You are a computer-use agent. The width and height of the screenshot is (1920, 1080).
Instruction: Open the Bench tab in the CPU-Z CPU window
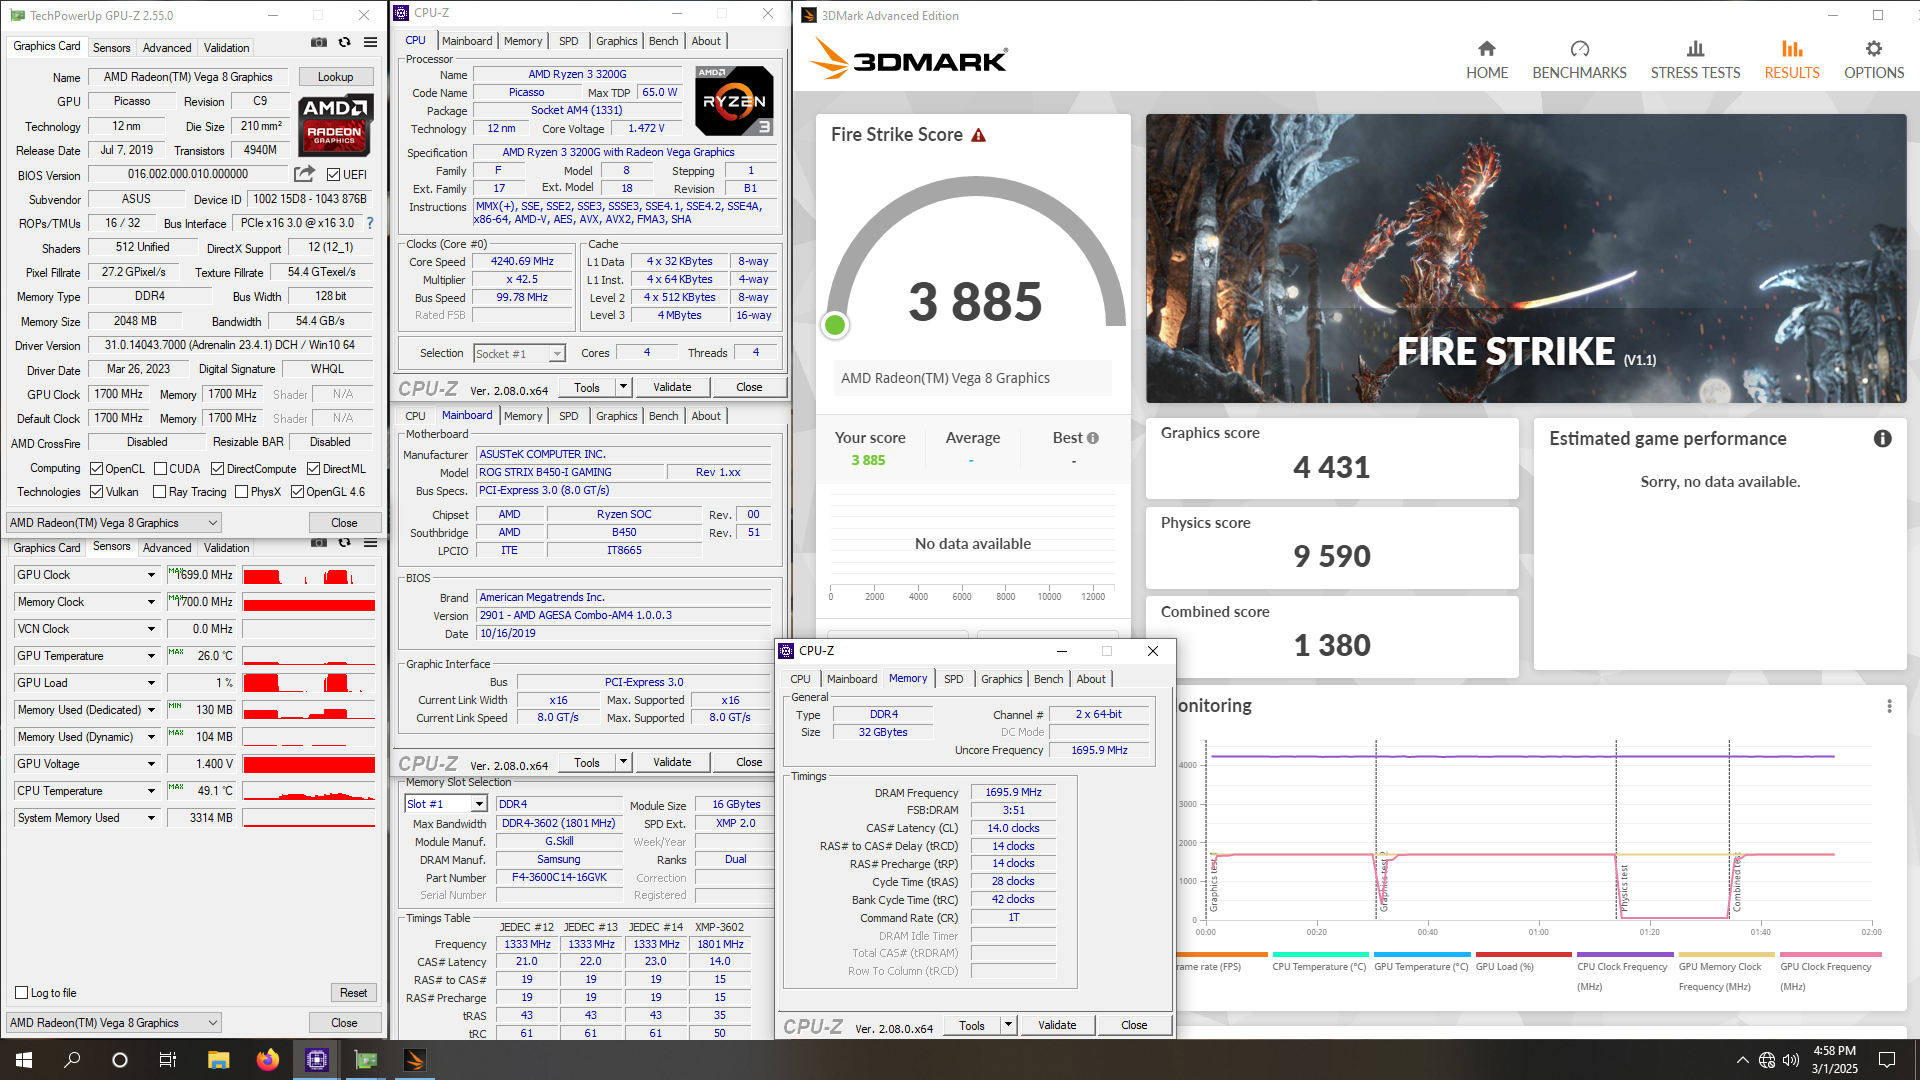[x=663, y=41]
